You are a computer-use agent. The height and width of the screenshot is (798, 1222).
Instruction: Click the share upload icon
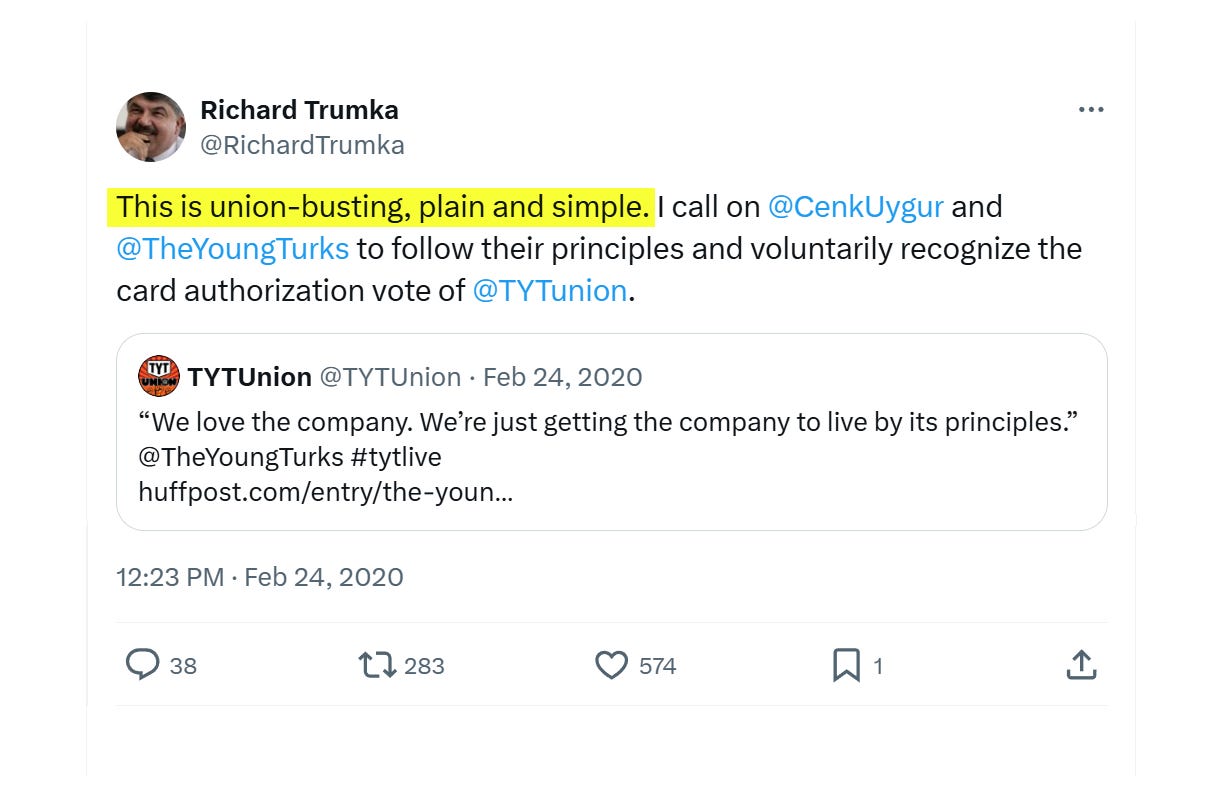[1081, 665]
